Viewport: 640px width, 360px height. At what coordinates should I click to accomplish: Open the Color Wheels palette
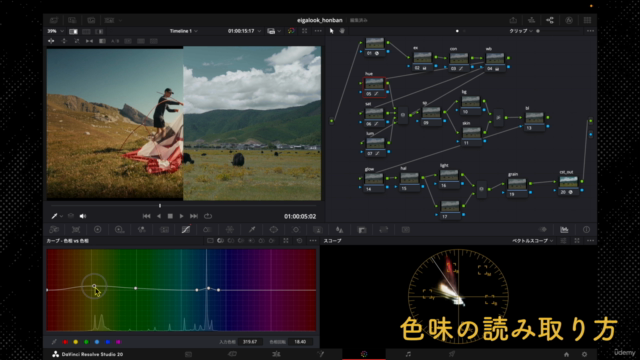coord(98,230)
